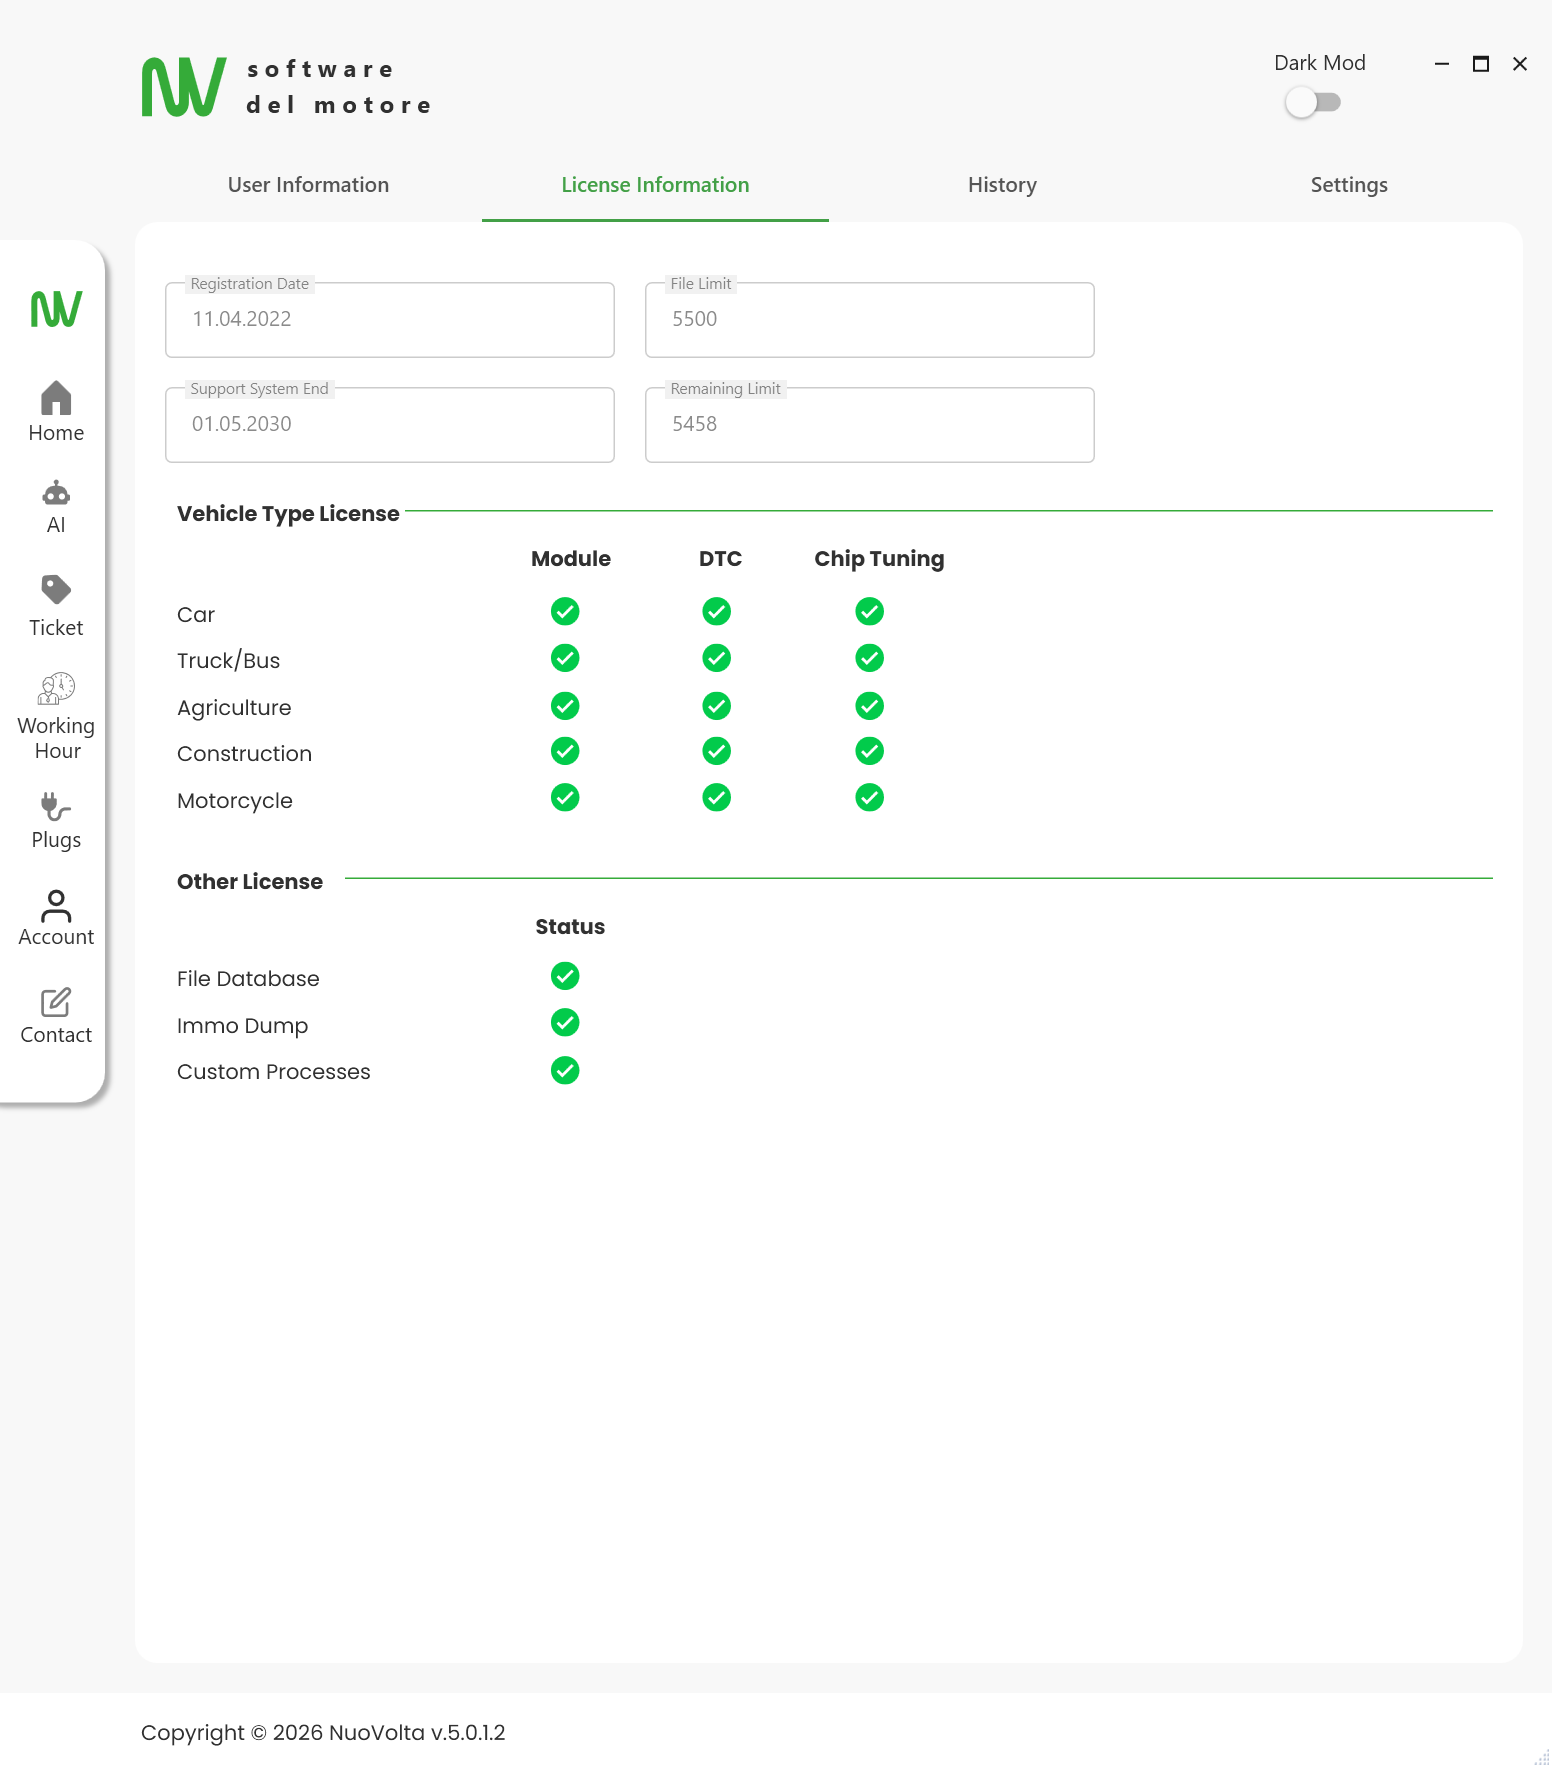Select the License Information tab
1552x1768 pixels.
click(x=655, y=185)
